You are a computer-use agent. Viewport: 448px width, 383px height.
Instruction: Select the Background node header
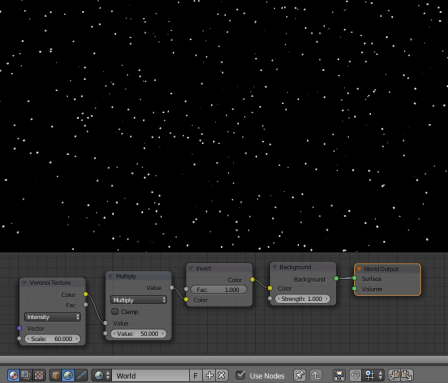[303, 267]
